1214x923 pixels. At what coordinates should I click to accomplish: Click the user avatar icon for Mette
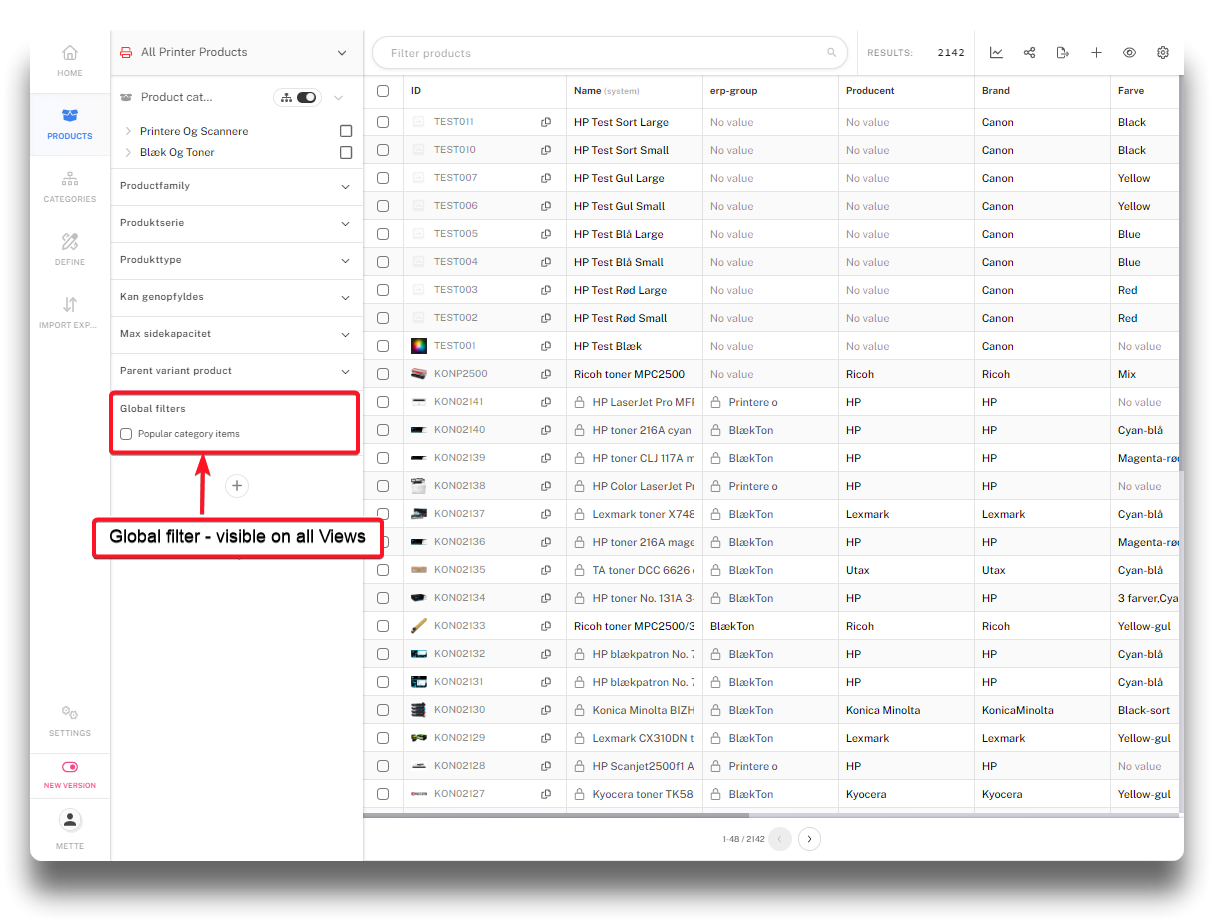pyautogui.click(x=70, y=820)
